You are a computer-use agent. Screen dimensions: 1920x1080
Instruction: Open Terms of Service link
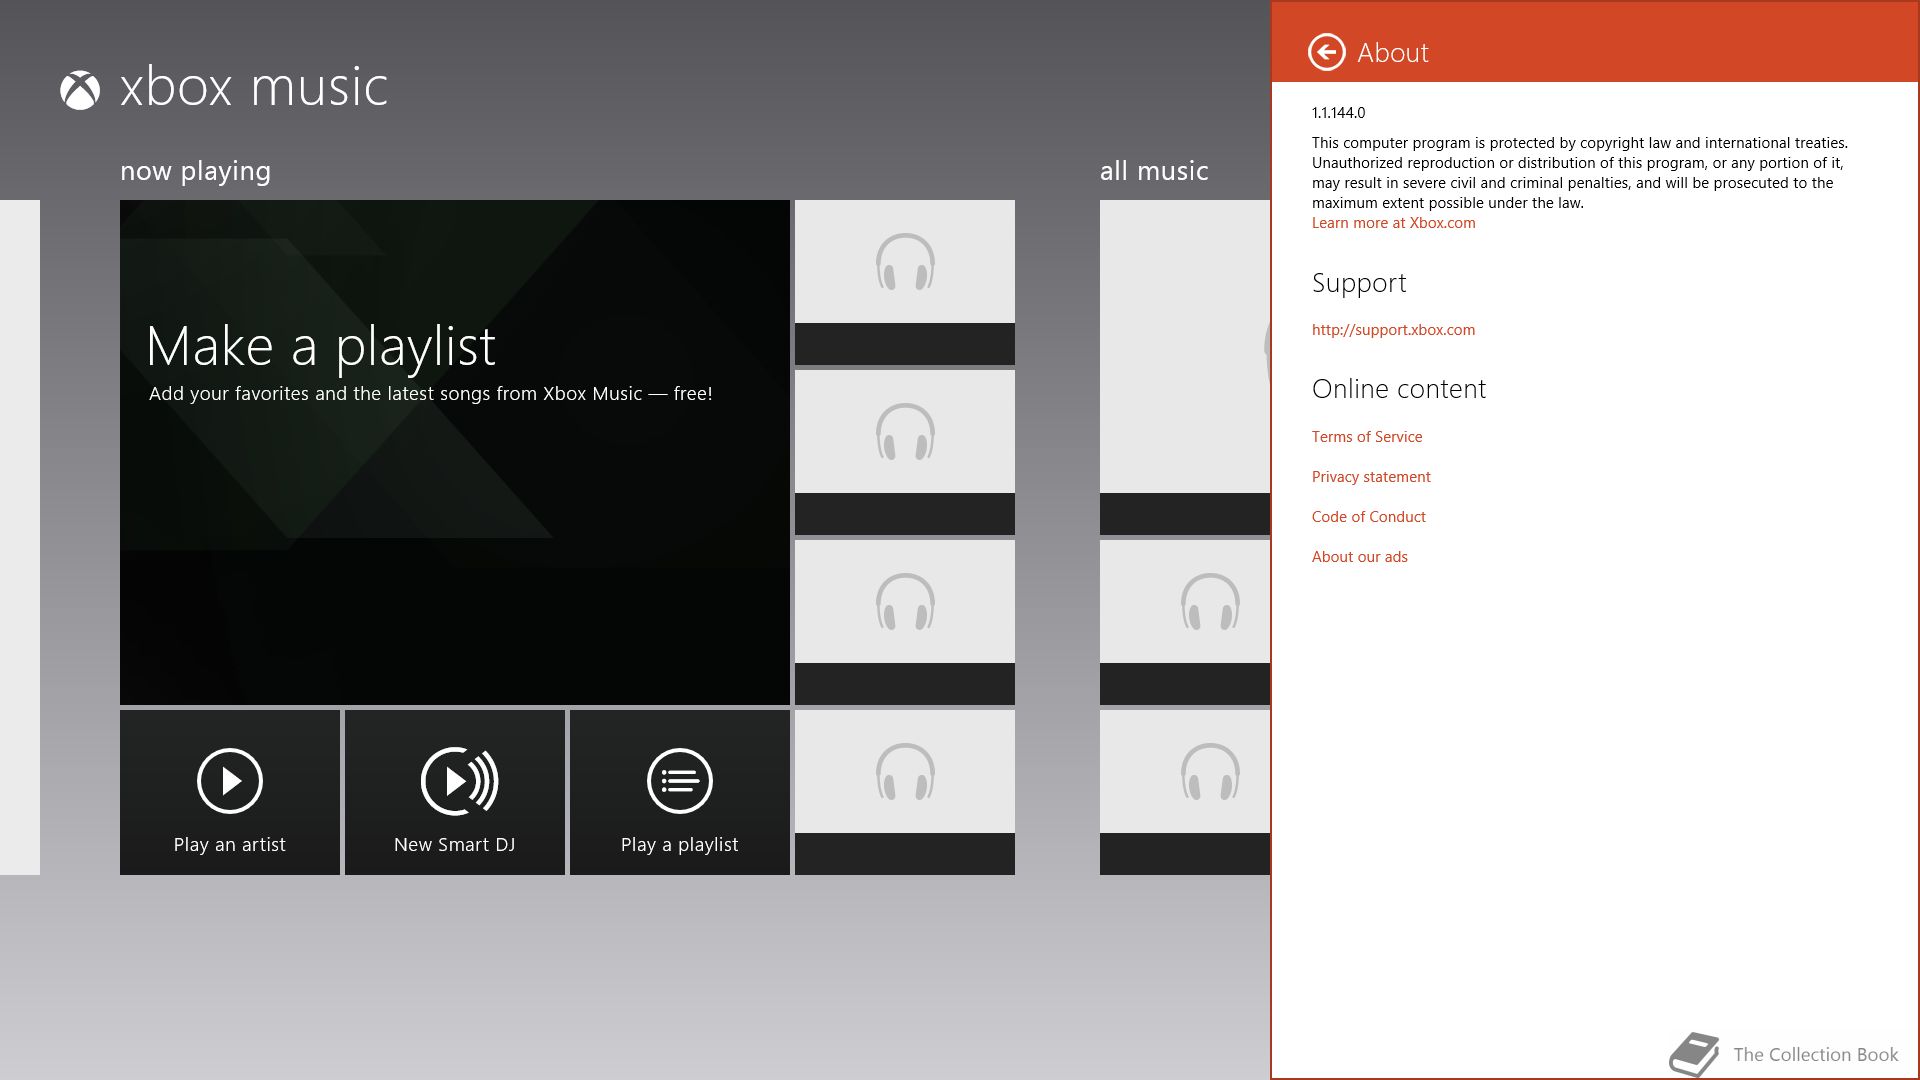pos(1366,437)
